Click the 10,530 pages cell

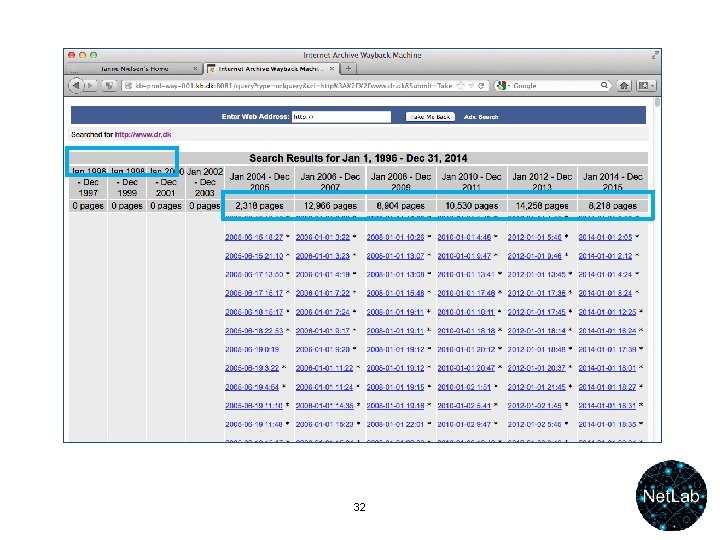point(472,206)
